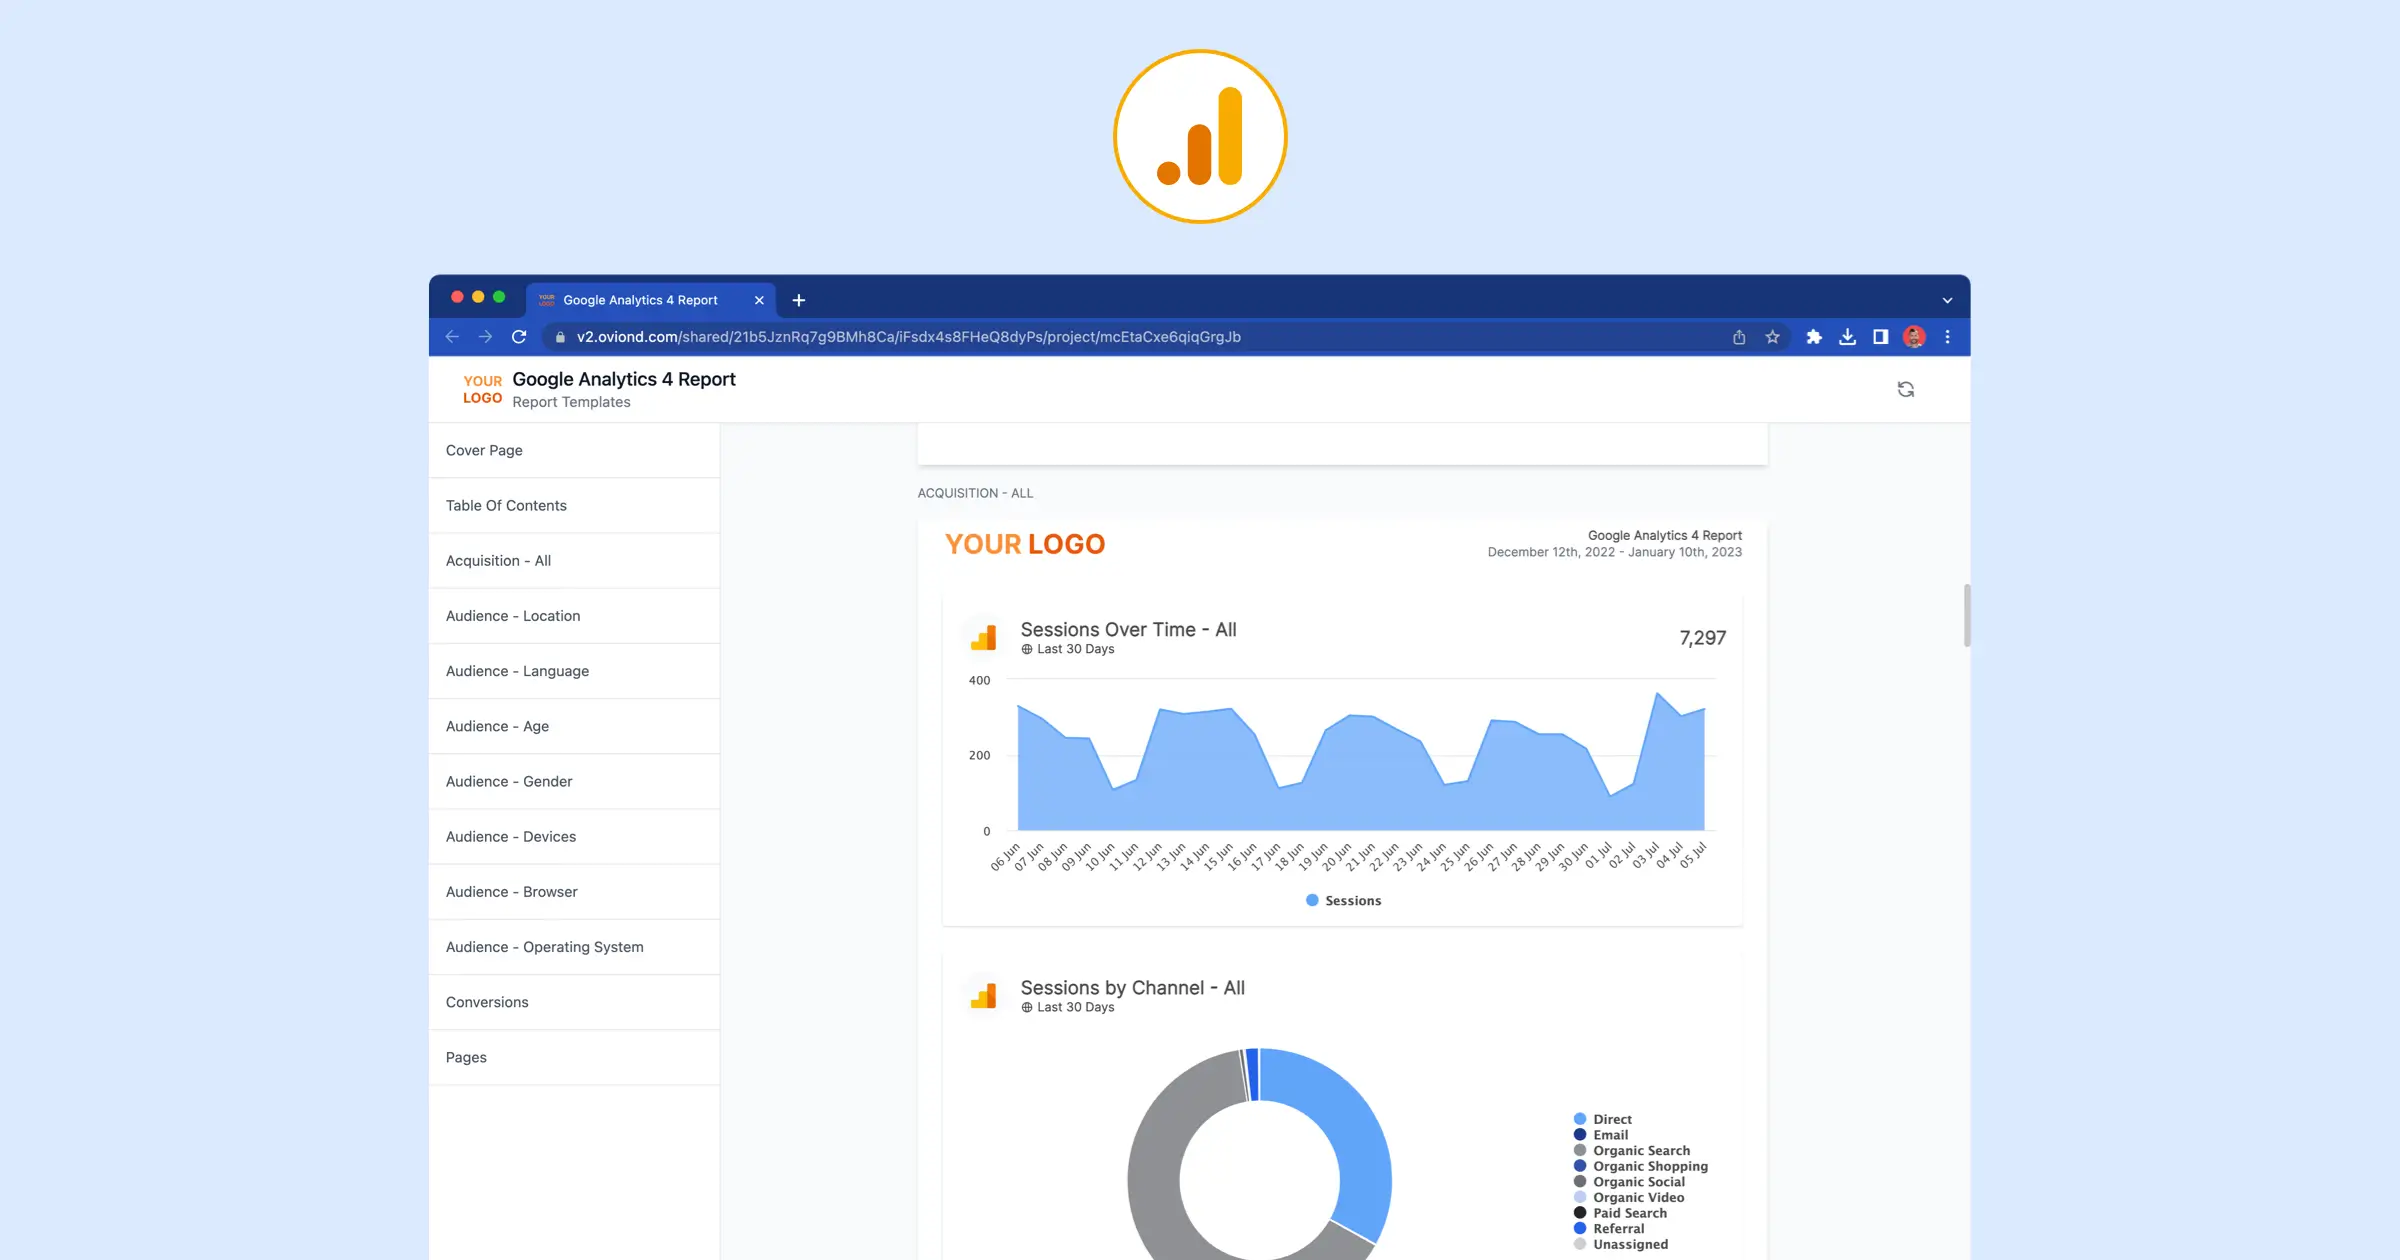
Task: Toggle the browser side panel icon
Action: point(1881,337)
